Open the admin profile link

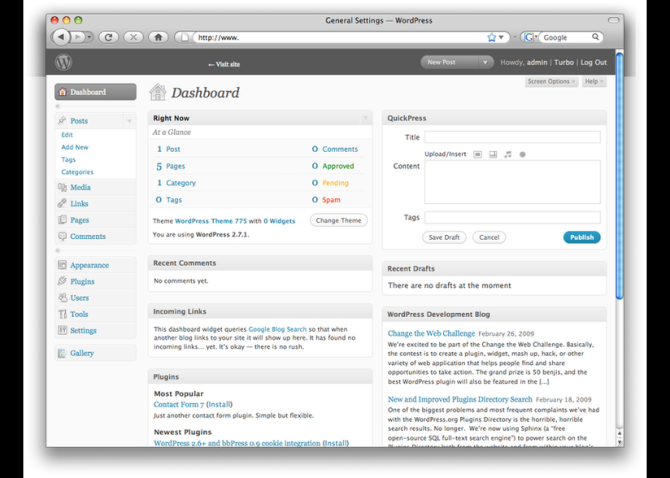537,62
